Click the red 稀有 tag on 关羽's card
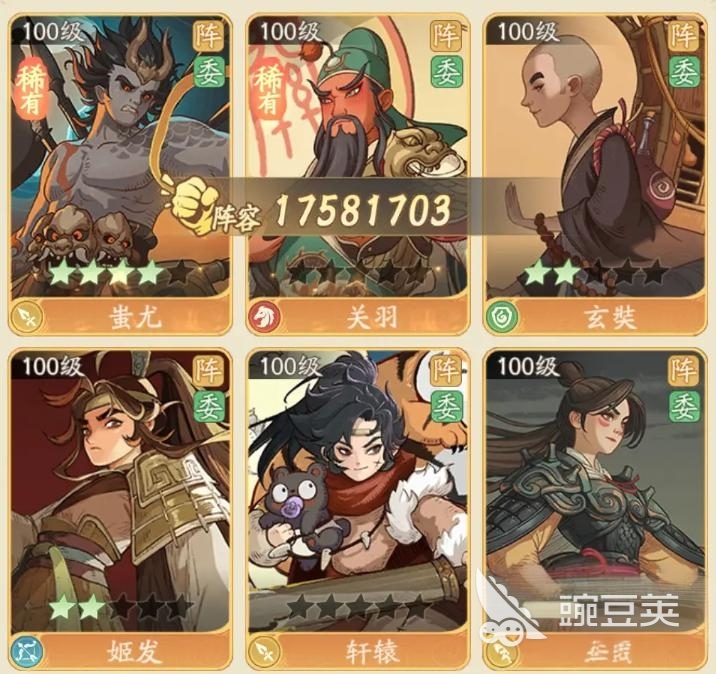Image resolution: width=716 pixels, height=674 pixels. click(269, 89)
